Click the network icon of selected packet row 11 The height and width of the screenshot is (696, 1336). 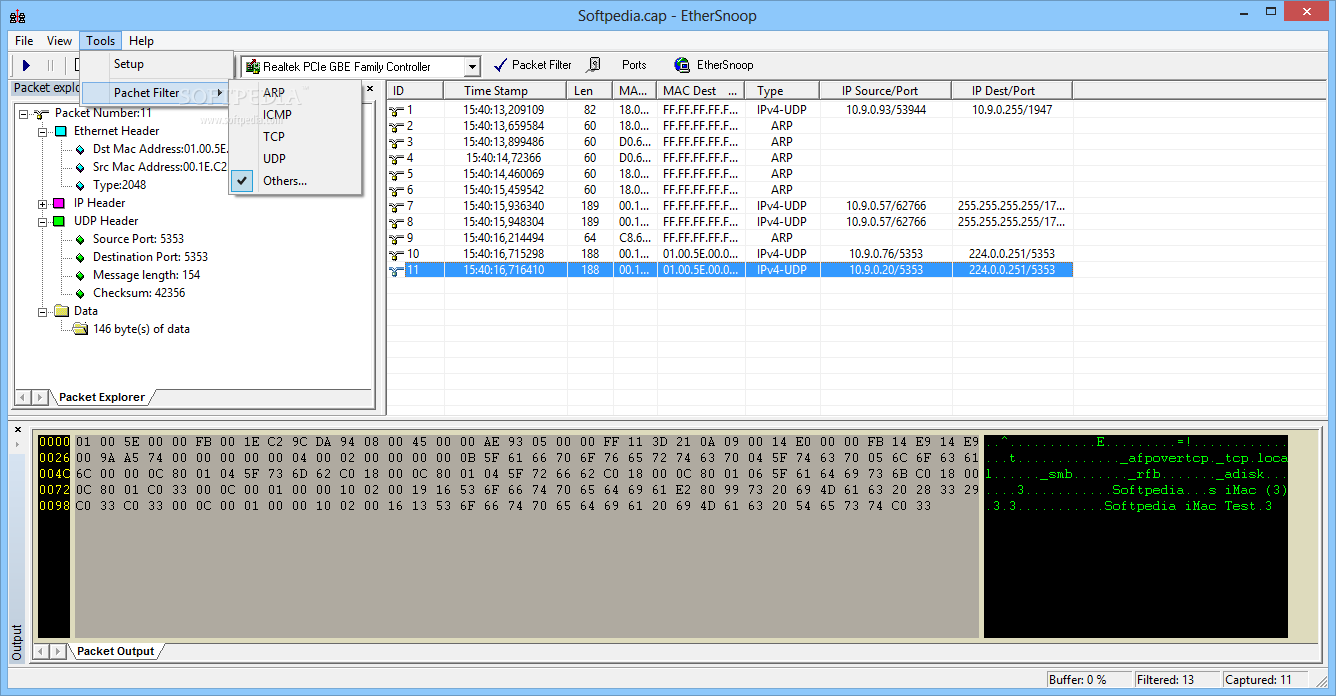click(397, 270)
